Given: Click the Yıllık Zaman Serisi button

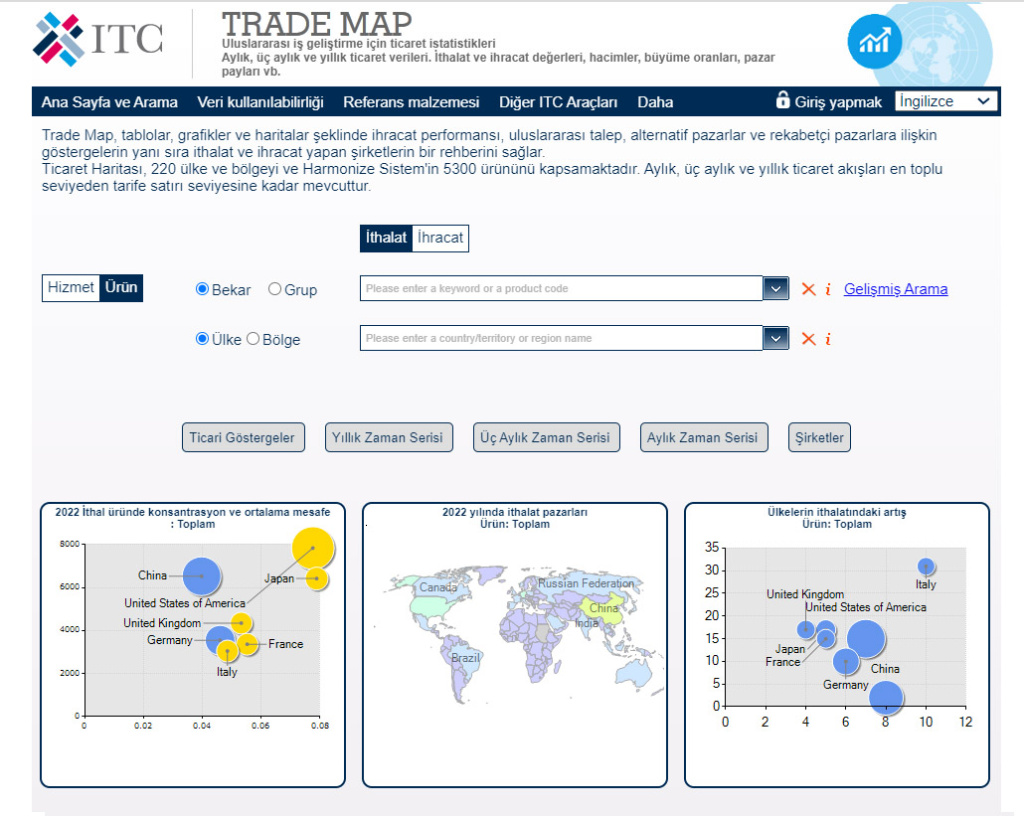Looking at the screenshot, I should click(389, 438).
